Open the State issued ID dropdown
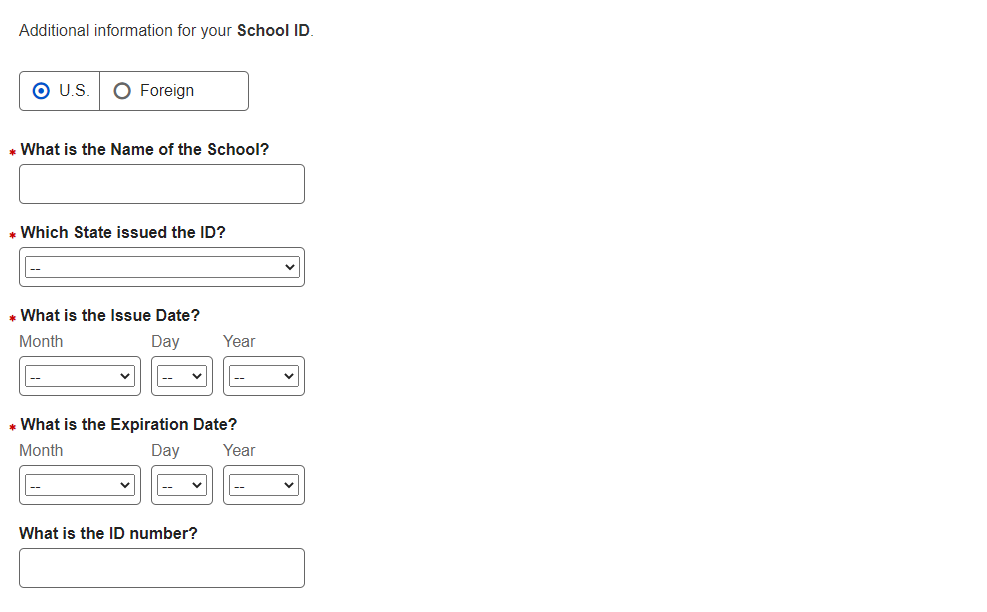987x612 pixels. tap(161, 267)
